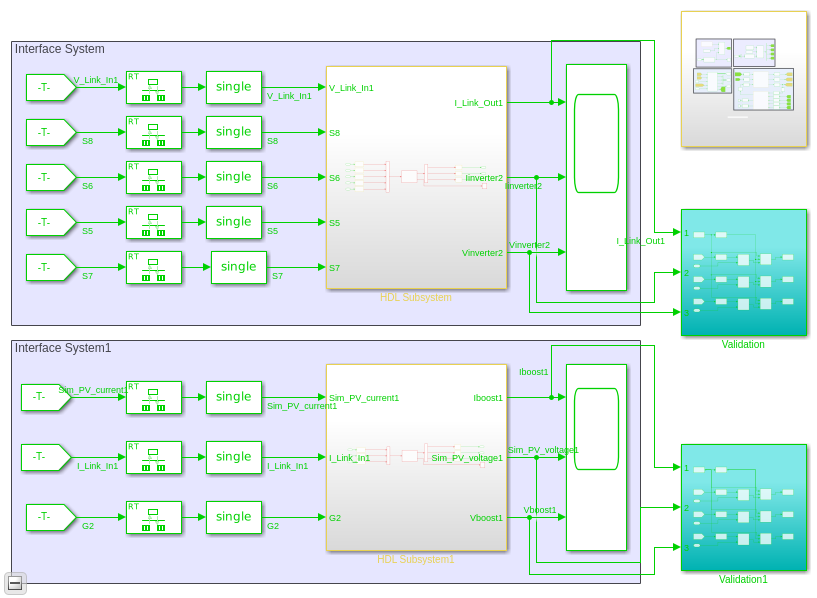Select the Interface System1 area title

[x=63, y=348]
